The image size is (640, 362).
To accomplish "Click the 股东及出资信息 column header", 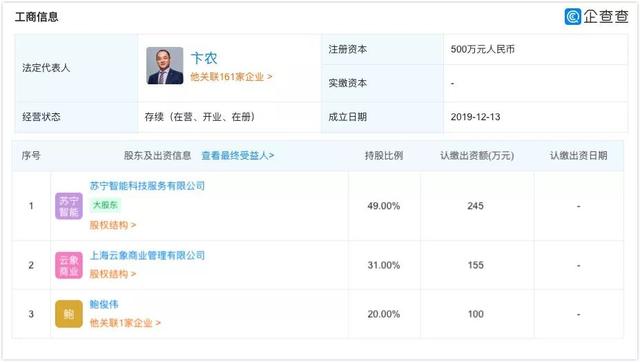I will pos(158,155).
